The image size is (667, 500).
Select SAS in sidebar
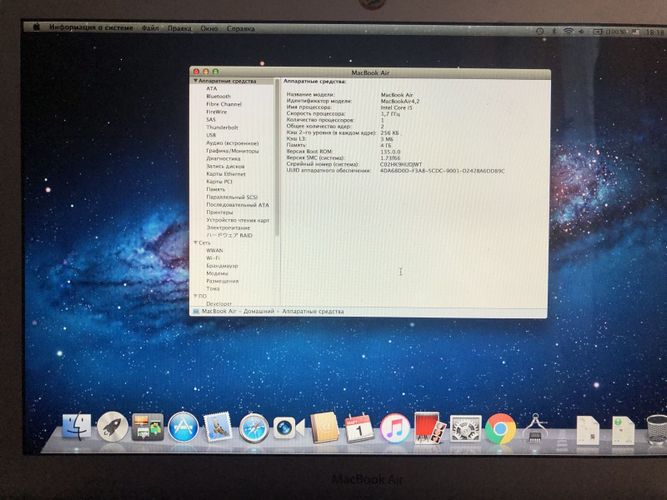click(x=211, y=120)
